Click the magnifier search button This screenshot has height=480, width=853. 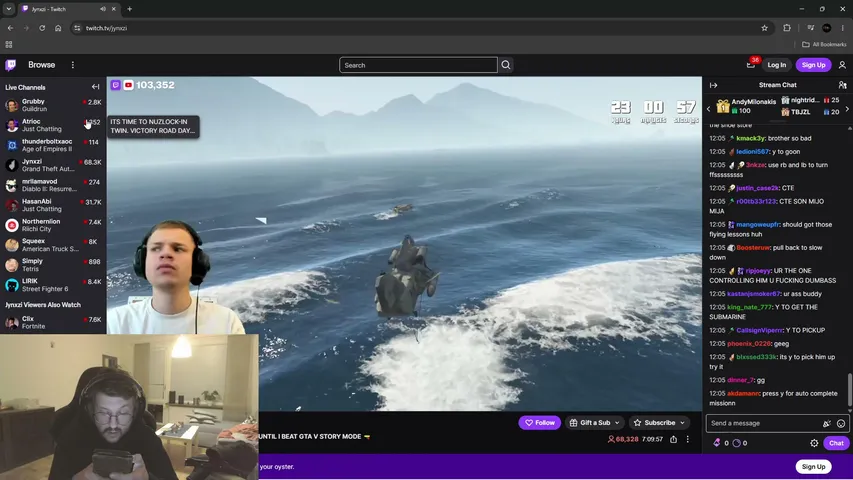pos(506,65)
